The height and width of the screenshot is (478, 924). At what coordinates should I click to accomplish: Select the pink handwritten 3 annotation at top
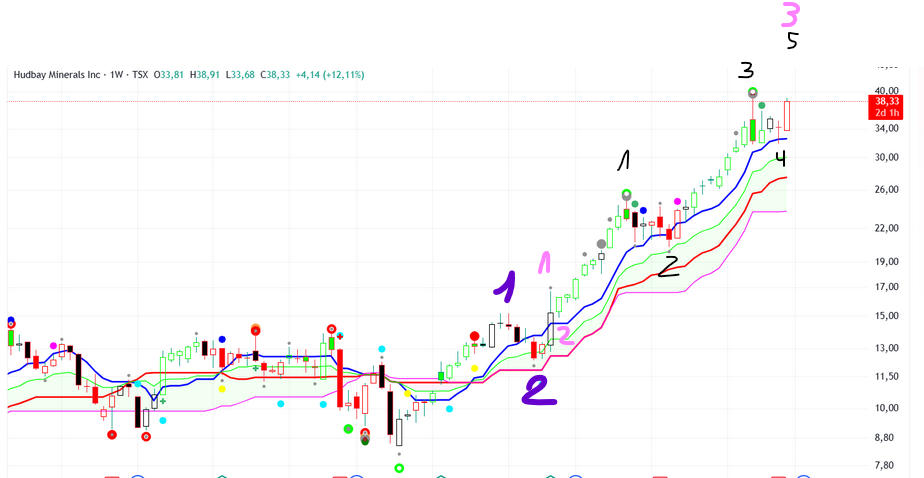[x=790, y=16]
